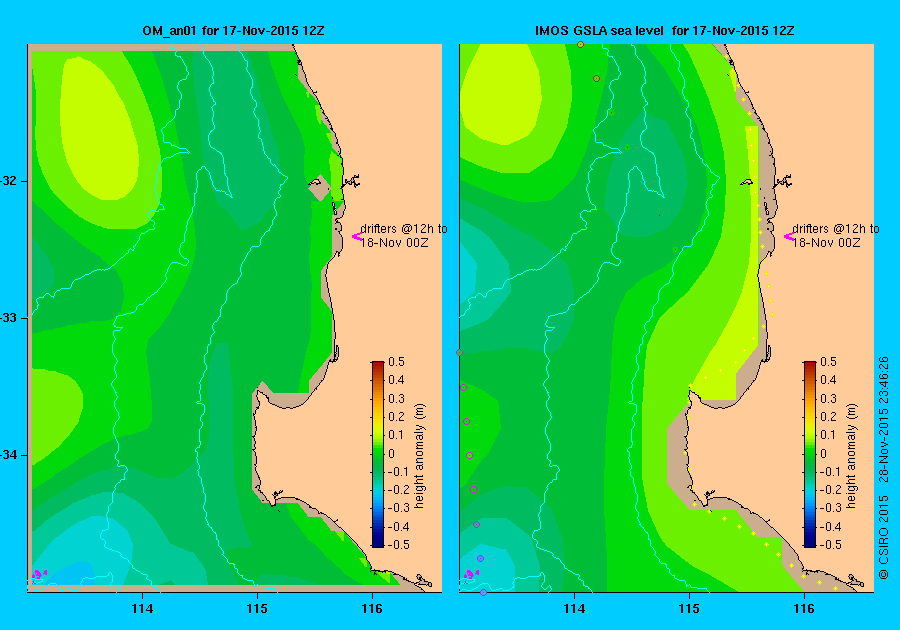Select the -0.5 colorbar label in the OM_an01 panel
900x630 pixels.
[398, 545]
